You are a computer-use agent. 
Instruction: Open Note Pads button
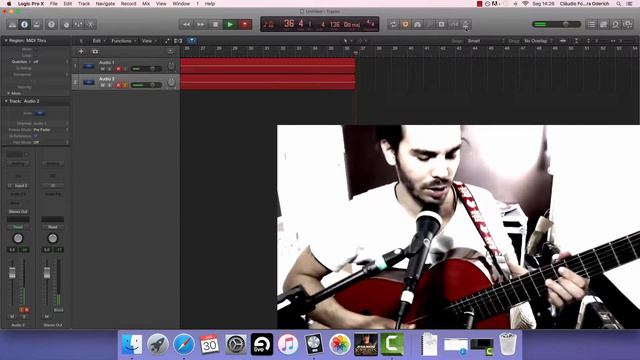pos(604,24)
